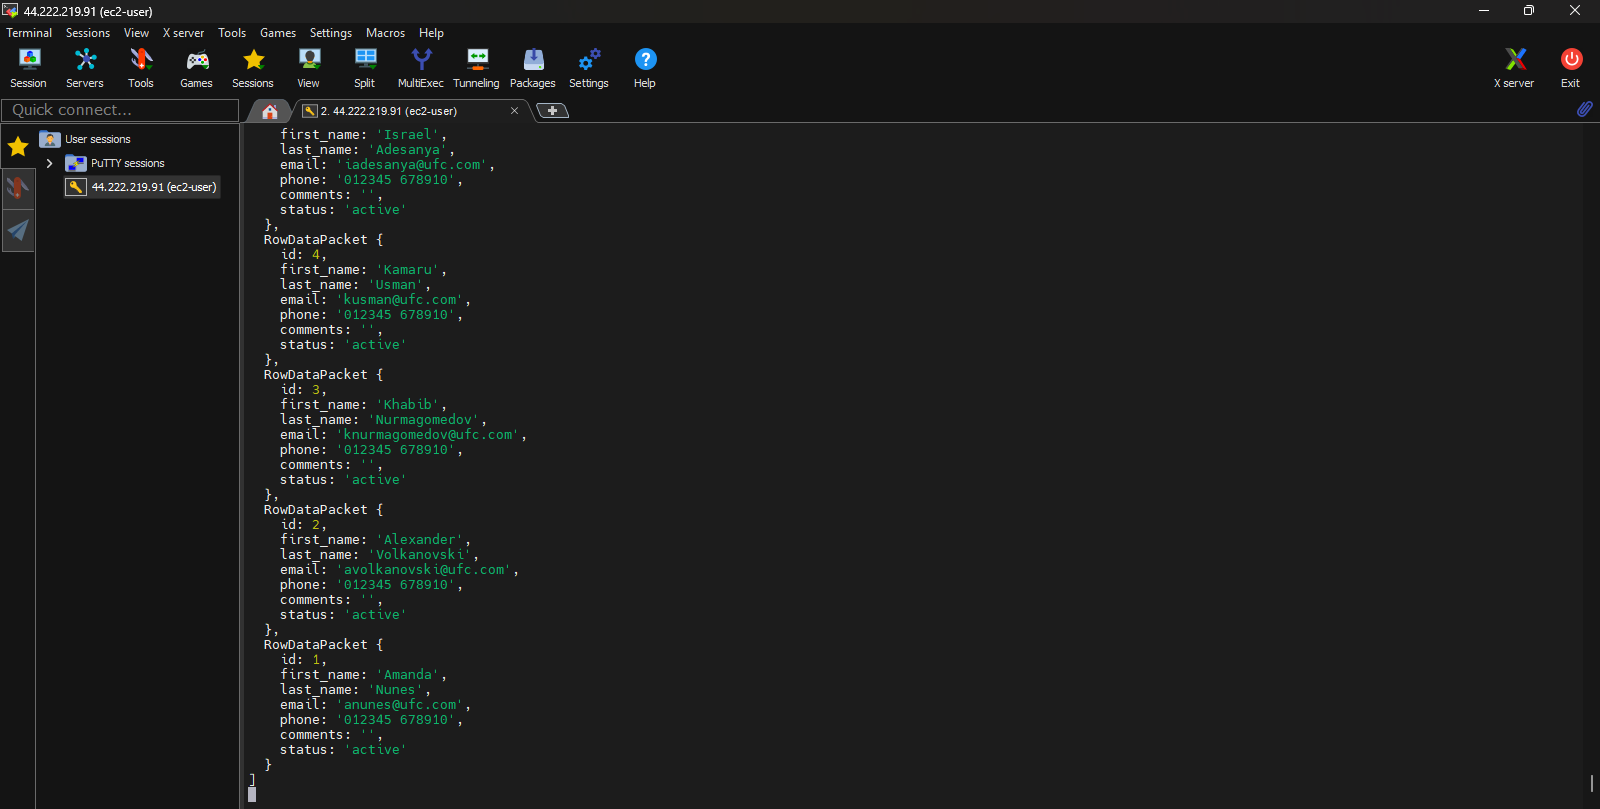Open the Session toolbar icon
Screen dimensions: 1600x809
coord(29,68)
